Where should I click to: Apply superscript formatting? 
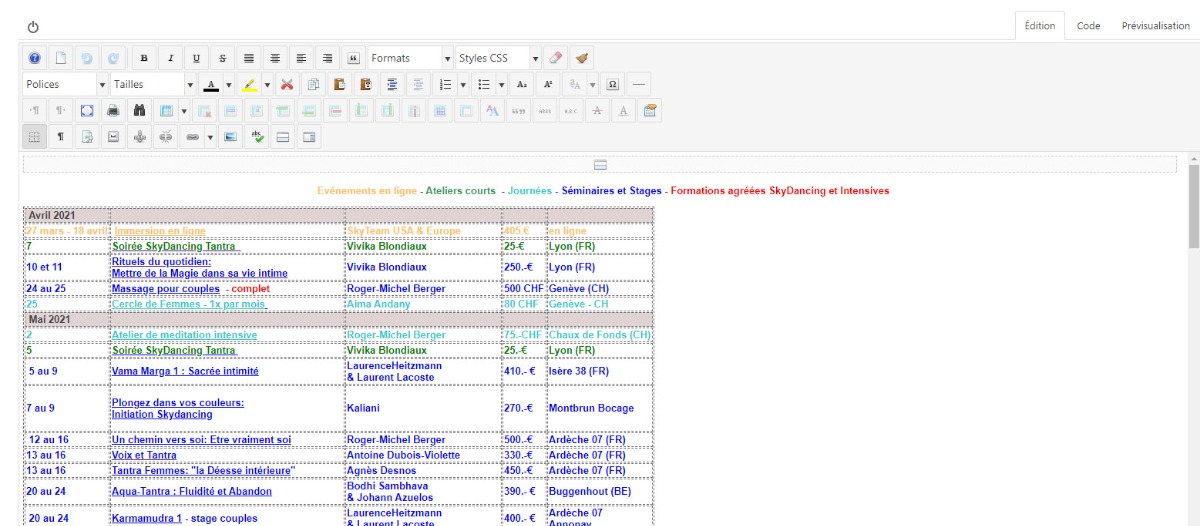(548, 84)
